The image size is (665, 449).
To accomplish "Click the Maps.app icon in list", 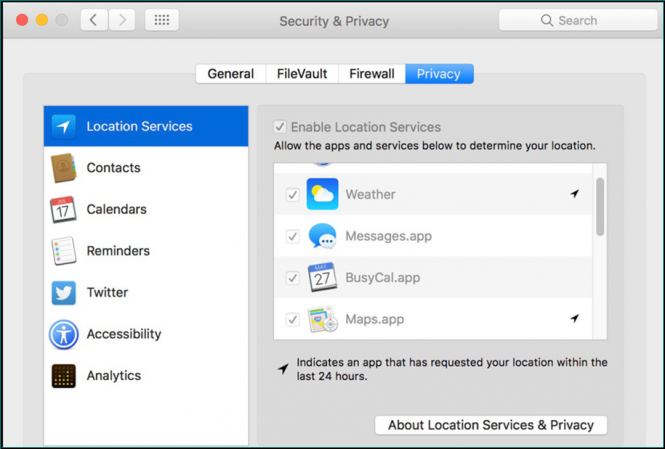I will [322, 320].
